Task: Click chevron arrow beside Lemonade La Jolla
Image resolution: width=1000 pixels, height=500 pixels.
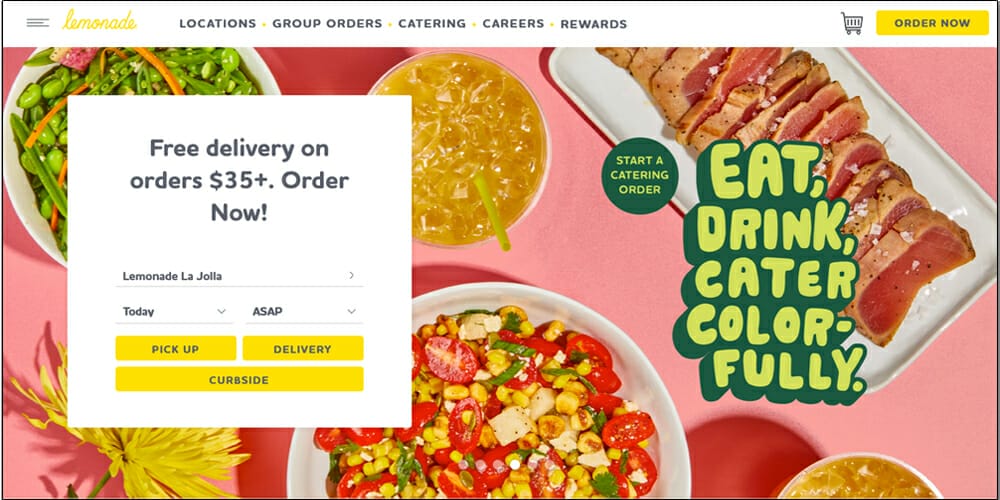Action: (x=351, y=276)
